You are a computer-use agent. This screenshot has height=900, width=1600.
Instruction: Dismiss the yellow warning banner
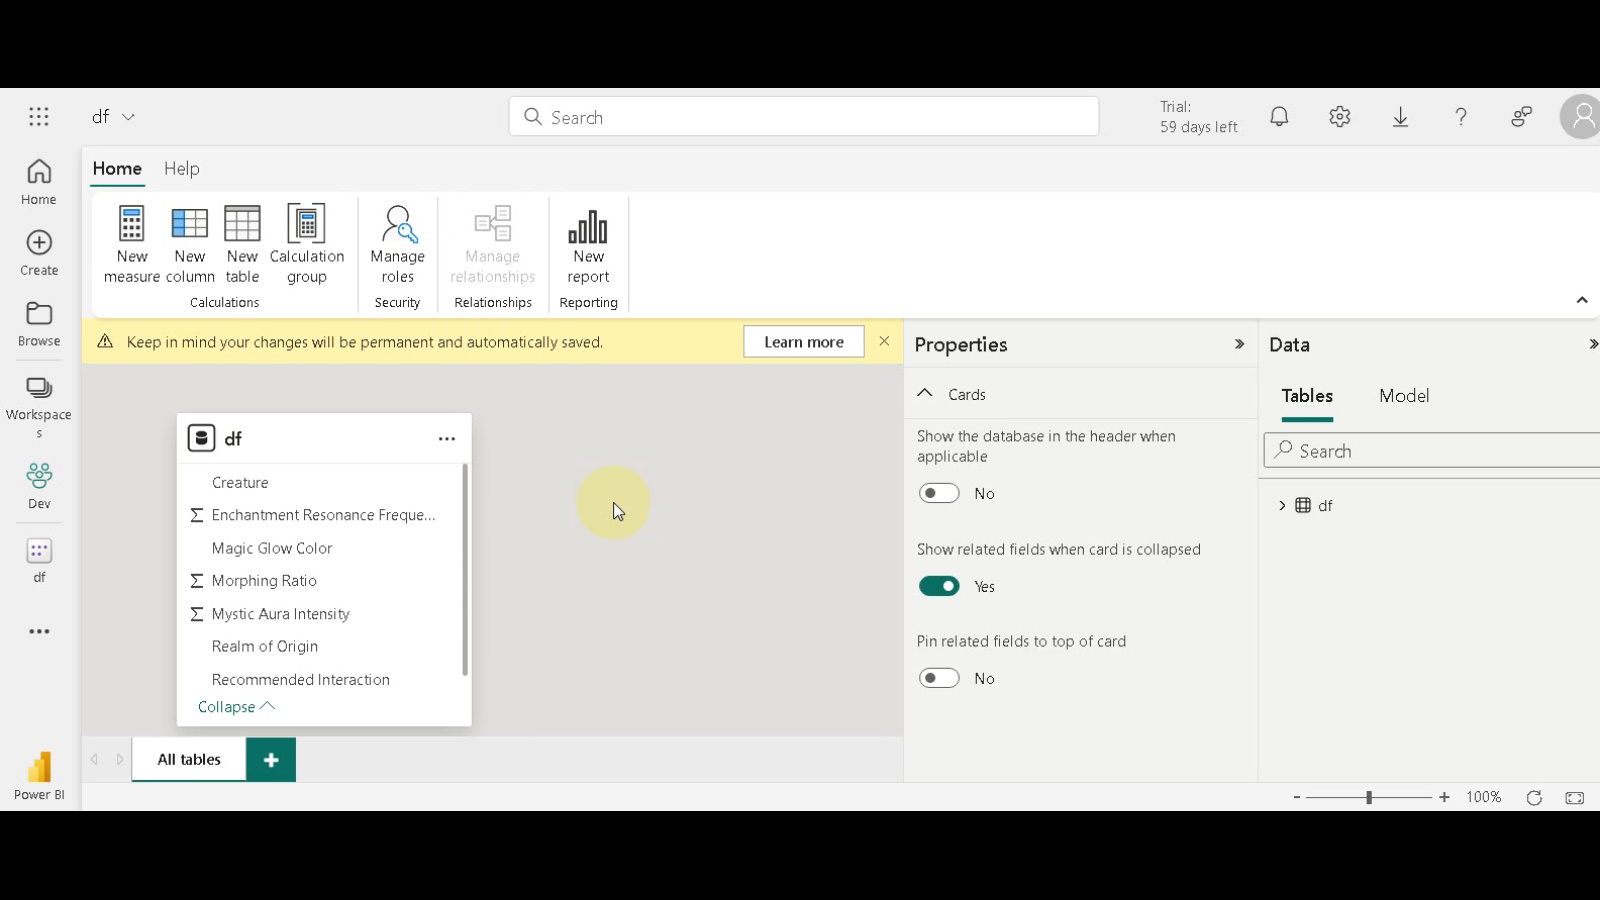(x=884, y=341)
